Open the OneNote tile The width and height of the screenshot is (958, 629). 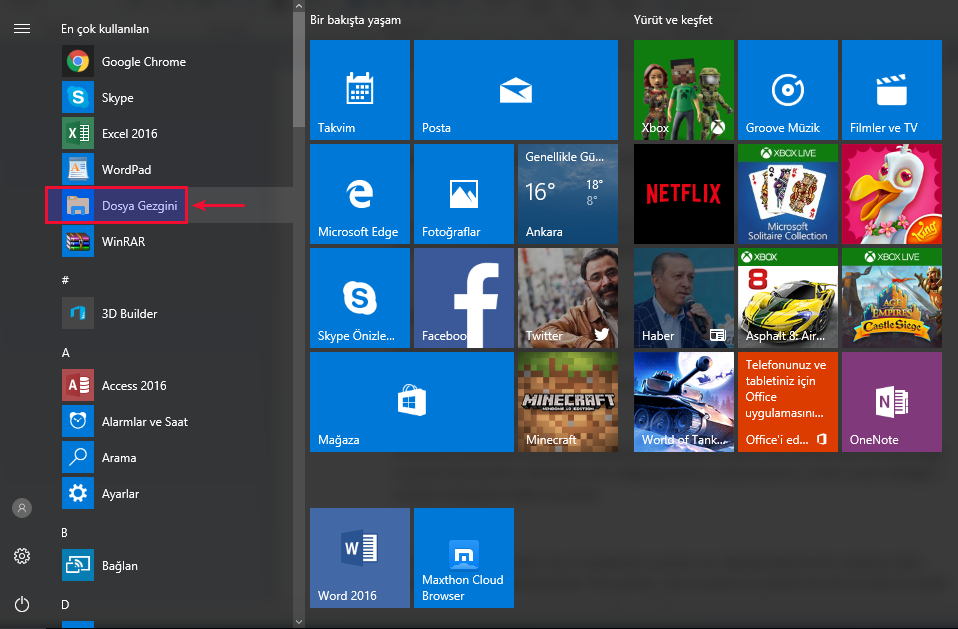point(891,402)
